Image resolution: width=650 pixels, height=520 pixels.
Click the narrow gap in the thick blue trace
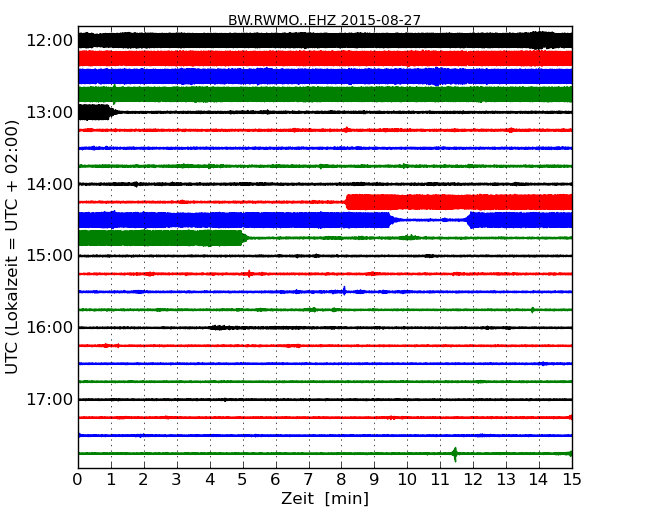point(430,220)
